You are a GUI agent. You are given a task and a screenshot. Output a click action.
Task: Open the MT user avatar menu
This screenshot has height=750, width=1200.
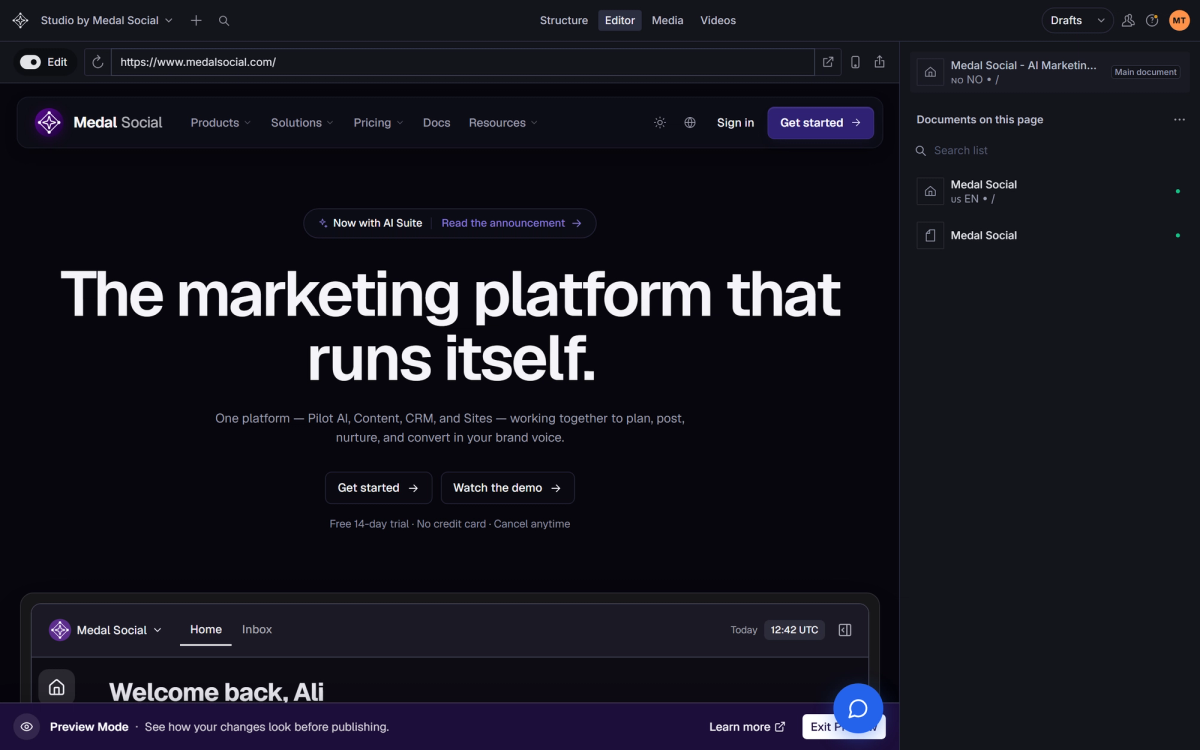(1179, 20)
